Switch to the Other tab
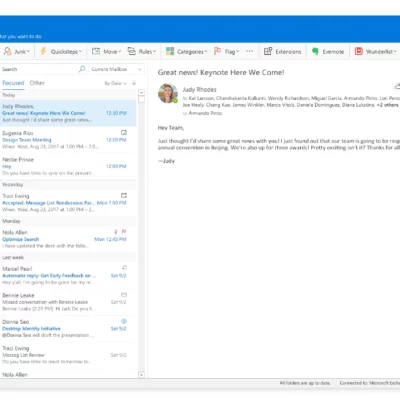The width and height of the screenshot is (400, 400). (x=37, y=83)
